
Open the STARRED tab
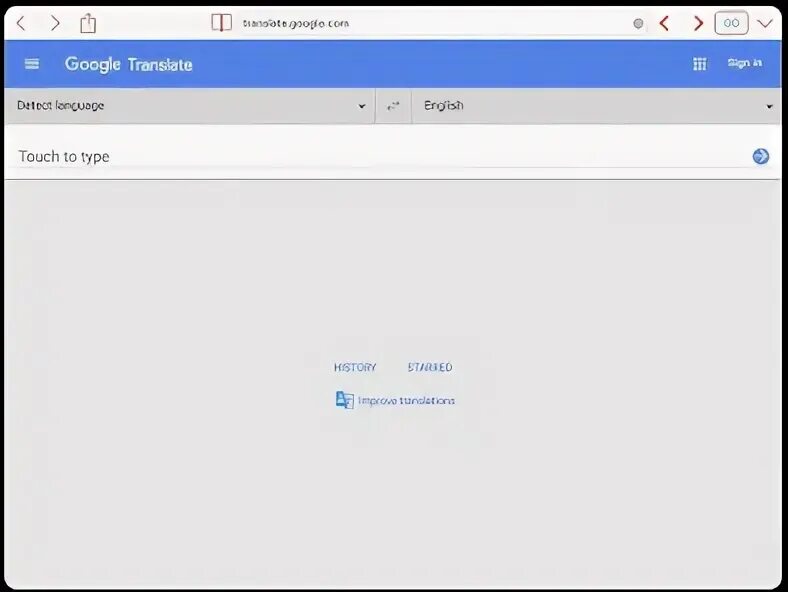(430, 367)
